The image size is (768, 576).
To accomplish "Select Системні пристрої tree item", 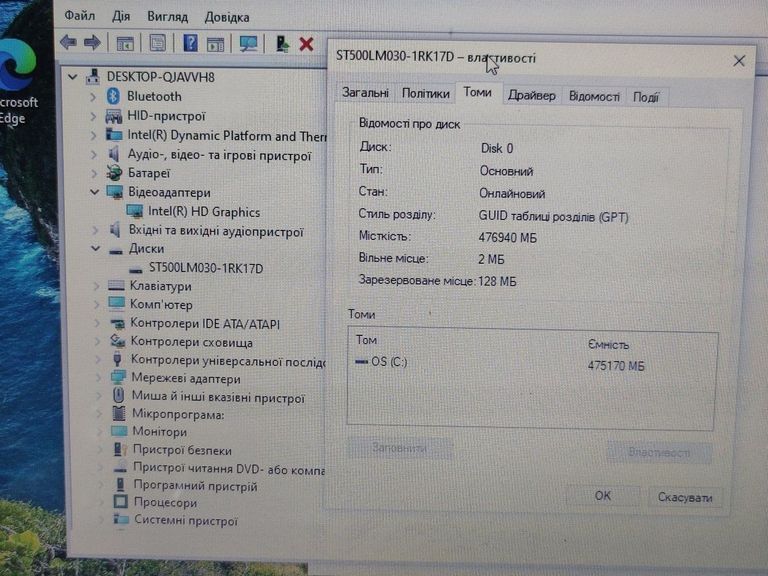I will tap(186, 520).
